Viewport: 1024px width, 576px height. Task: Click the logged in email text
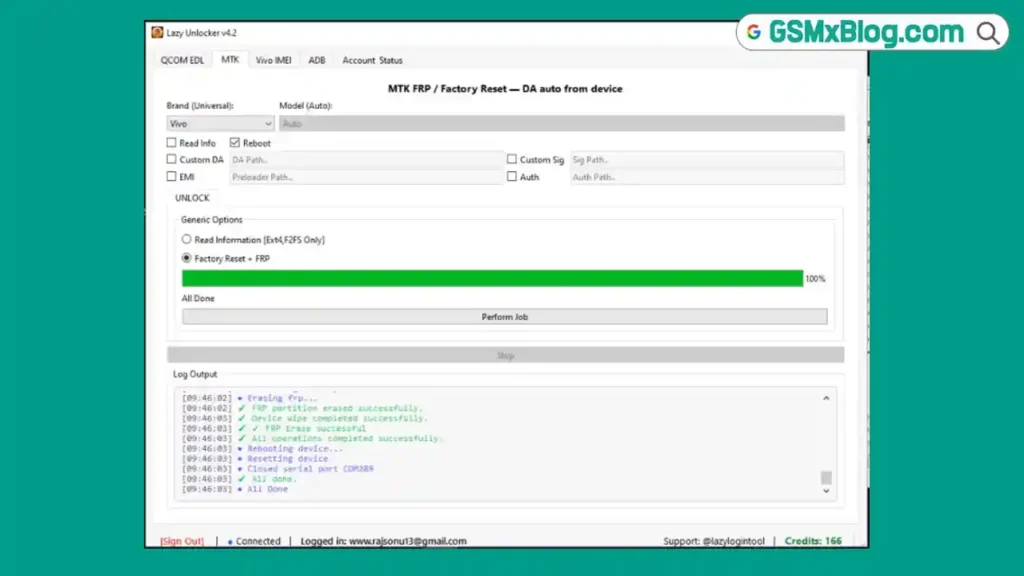pyautogui.click(x=383, y=541)
